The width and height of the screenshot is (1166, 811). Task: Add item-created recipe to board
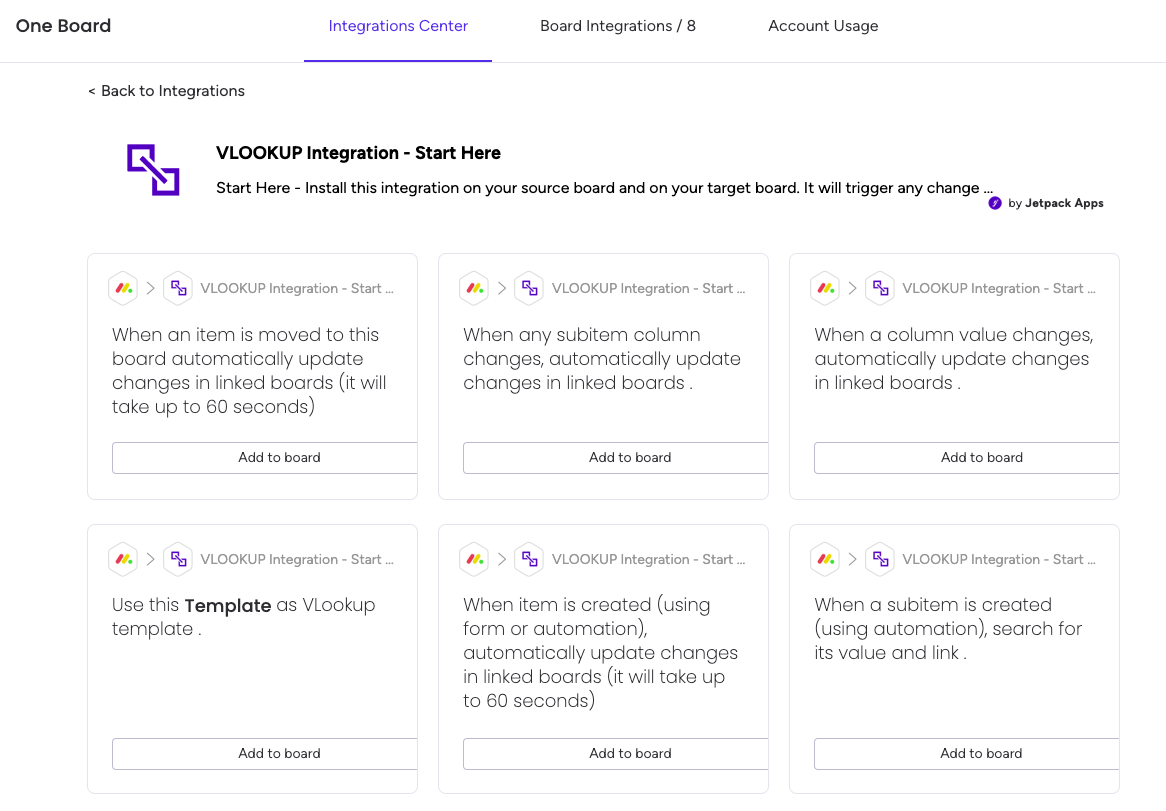click(616, 754)
